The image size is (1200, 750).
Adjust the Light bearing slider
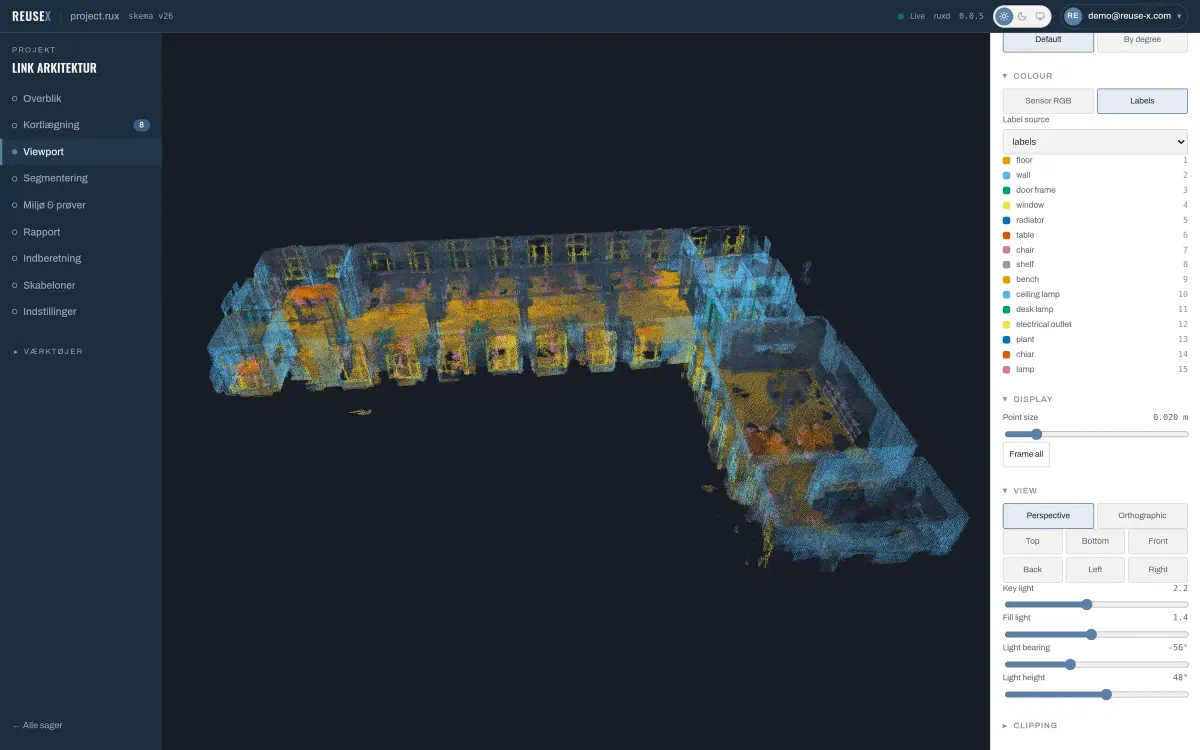click(1095, 664)
